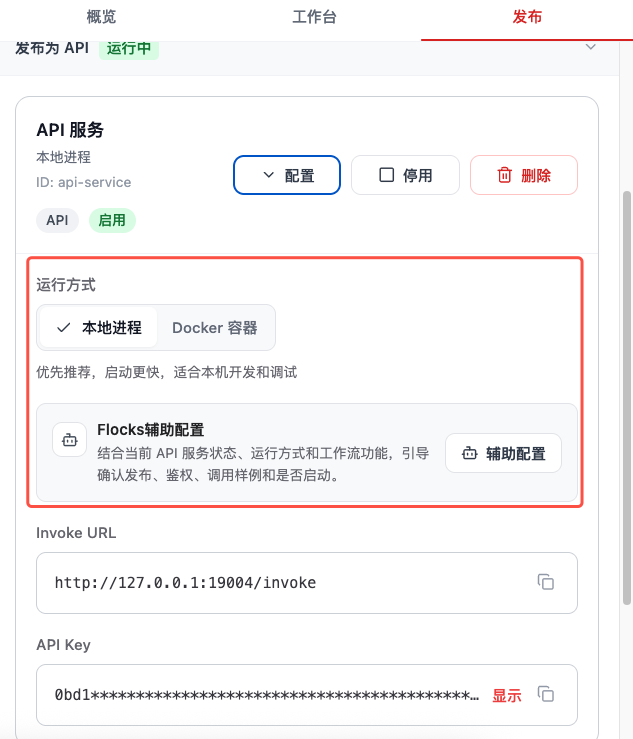The width and height of the screenshot is (633, 739).
Task: Click the 启用 status badge
Action: [x=112, y=220]
